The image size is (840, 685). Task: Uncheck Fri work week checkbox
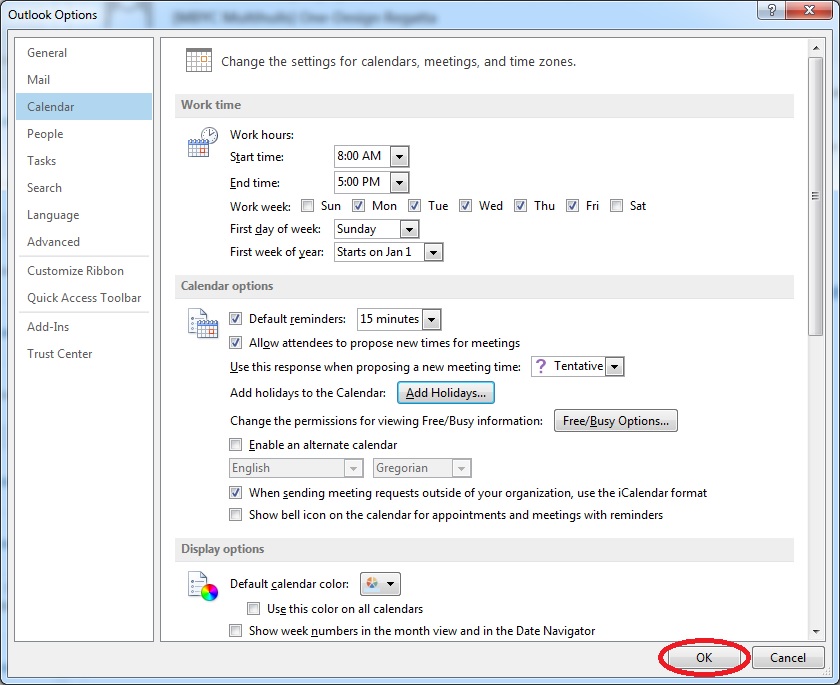pos(573,206)
